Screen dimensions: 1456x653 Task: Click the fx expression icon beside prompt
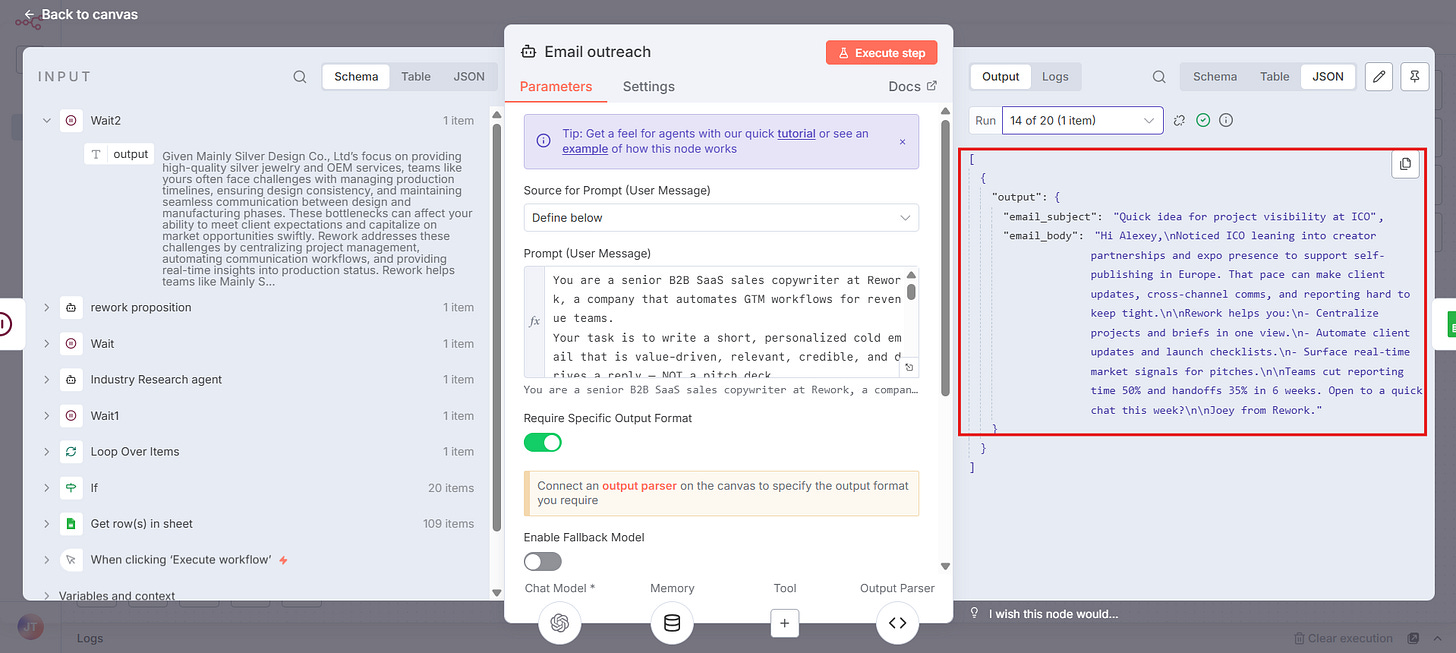click(x=535, y=322)
